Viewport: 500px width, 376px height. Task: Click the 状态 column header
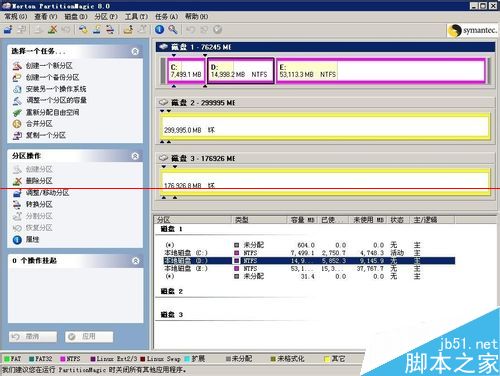pos(399,220)
